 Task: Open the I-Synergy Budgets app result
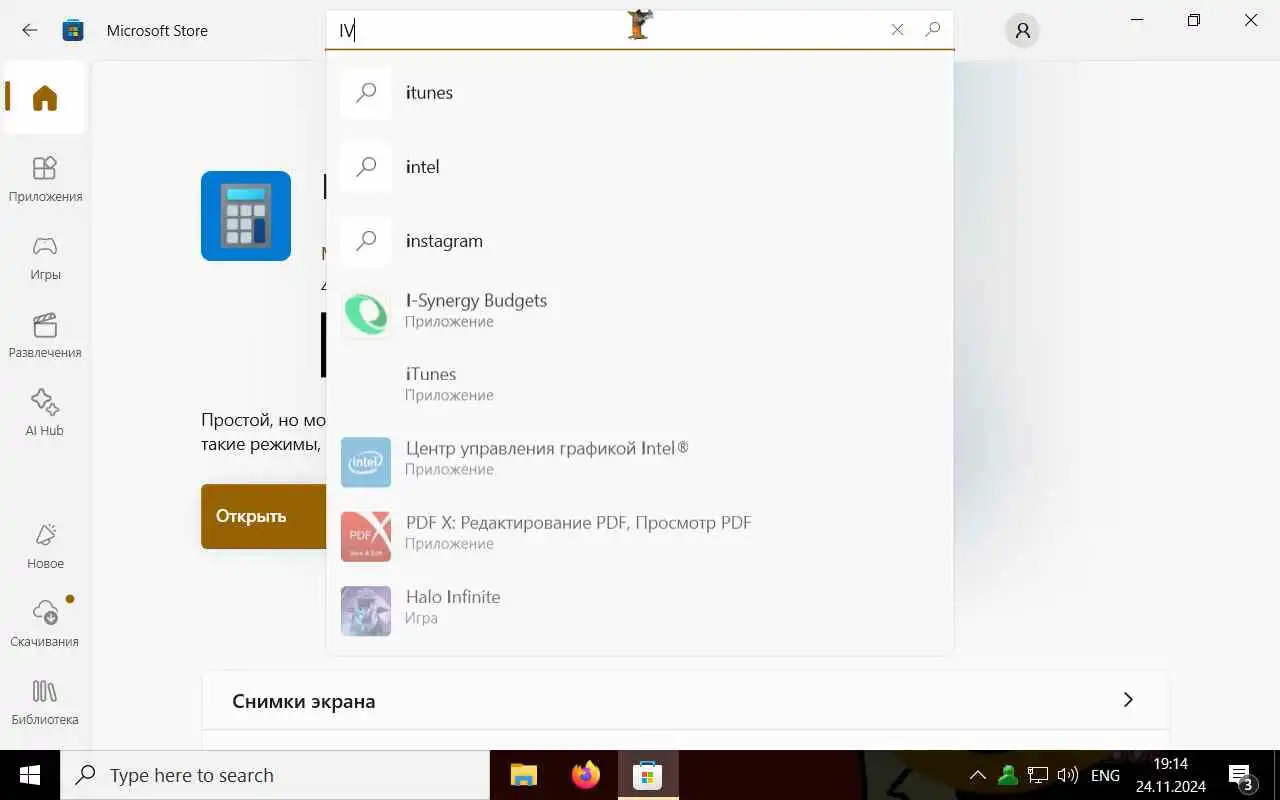(x=640, y=314)
